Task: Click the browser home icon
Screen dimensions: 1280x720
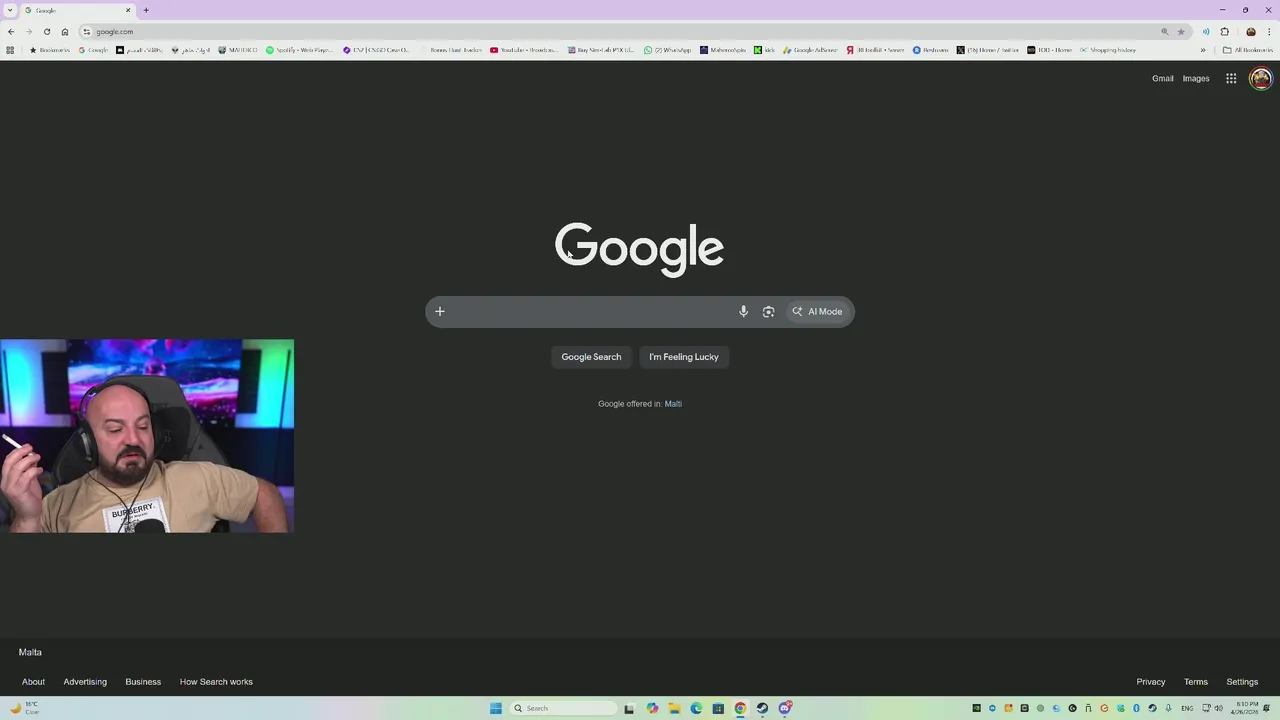Action: pos(65,31)
